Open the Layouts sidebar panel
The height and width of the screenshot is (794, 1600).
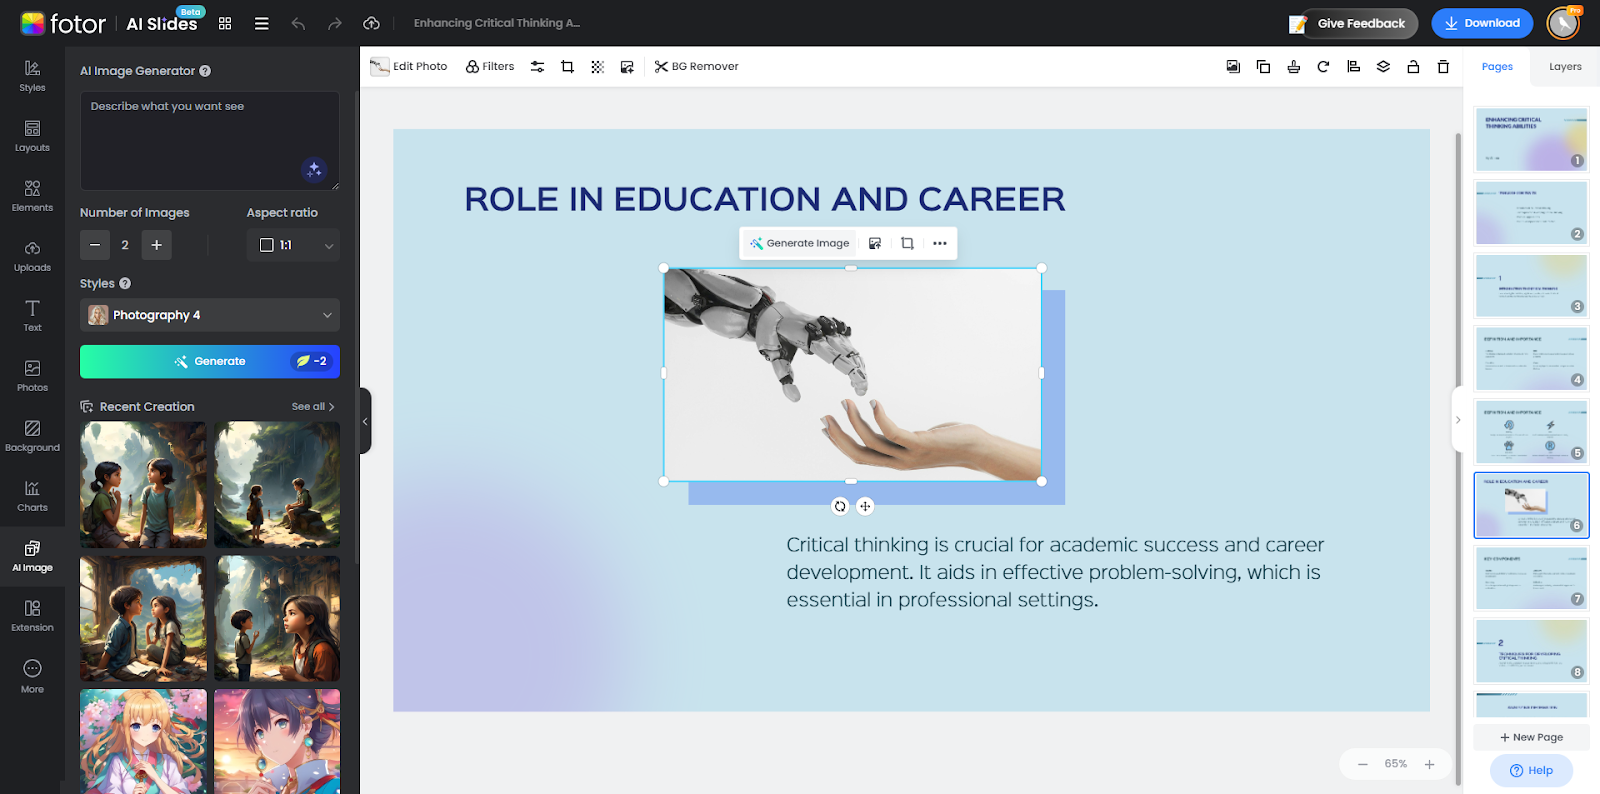[x=32, y=136]
